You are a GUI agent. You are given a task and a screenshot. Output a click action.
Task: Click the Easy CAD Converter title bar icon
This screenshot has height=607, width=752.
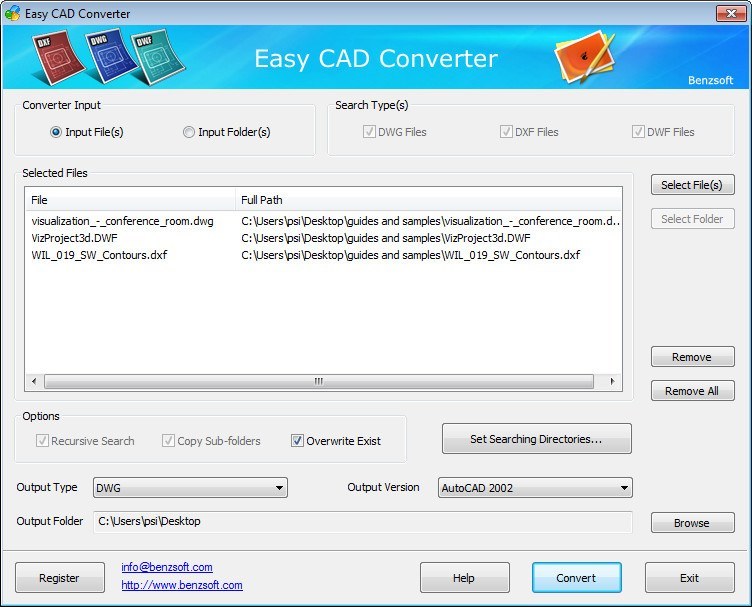pyautogui.click(x=12, y=13)
